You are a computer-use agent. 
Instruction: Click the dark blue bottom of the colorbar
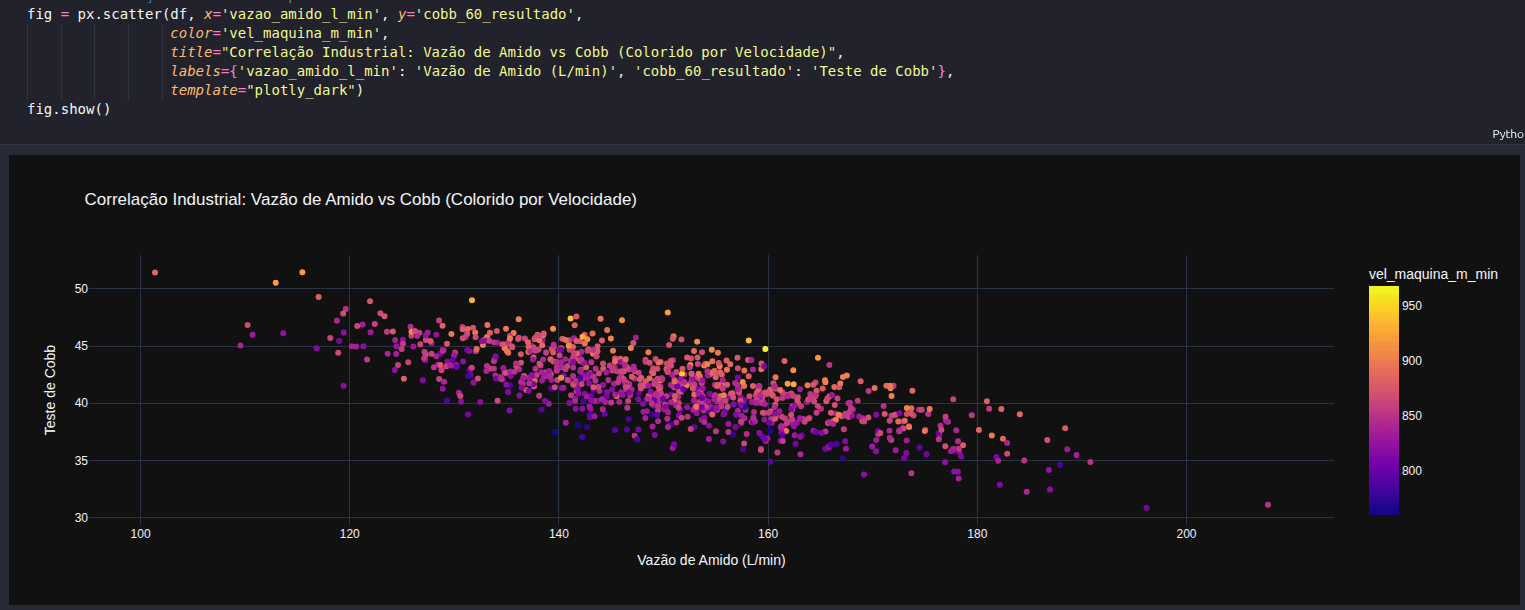click(x=1384, y=508)
